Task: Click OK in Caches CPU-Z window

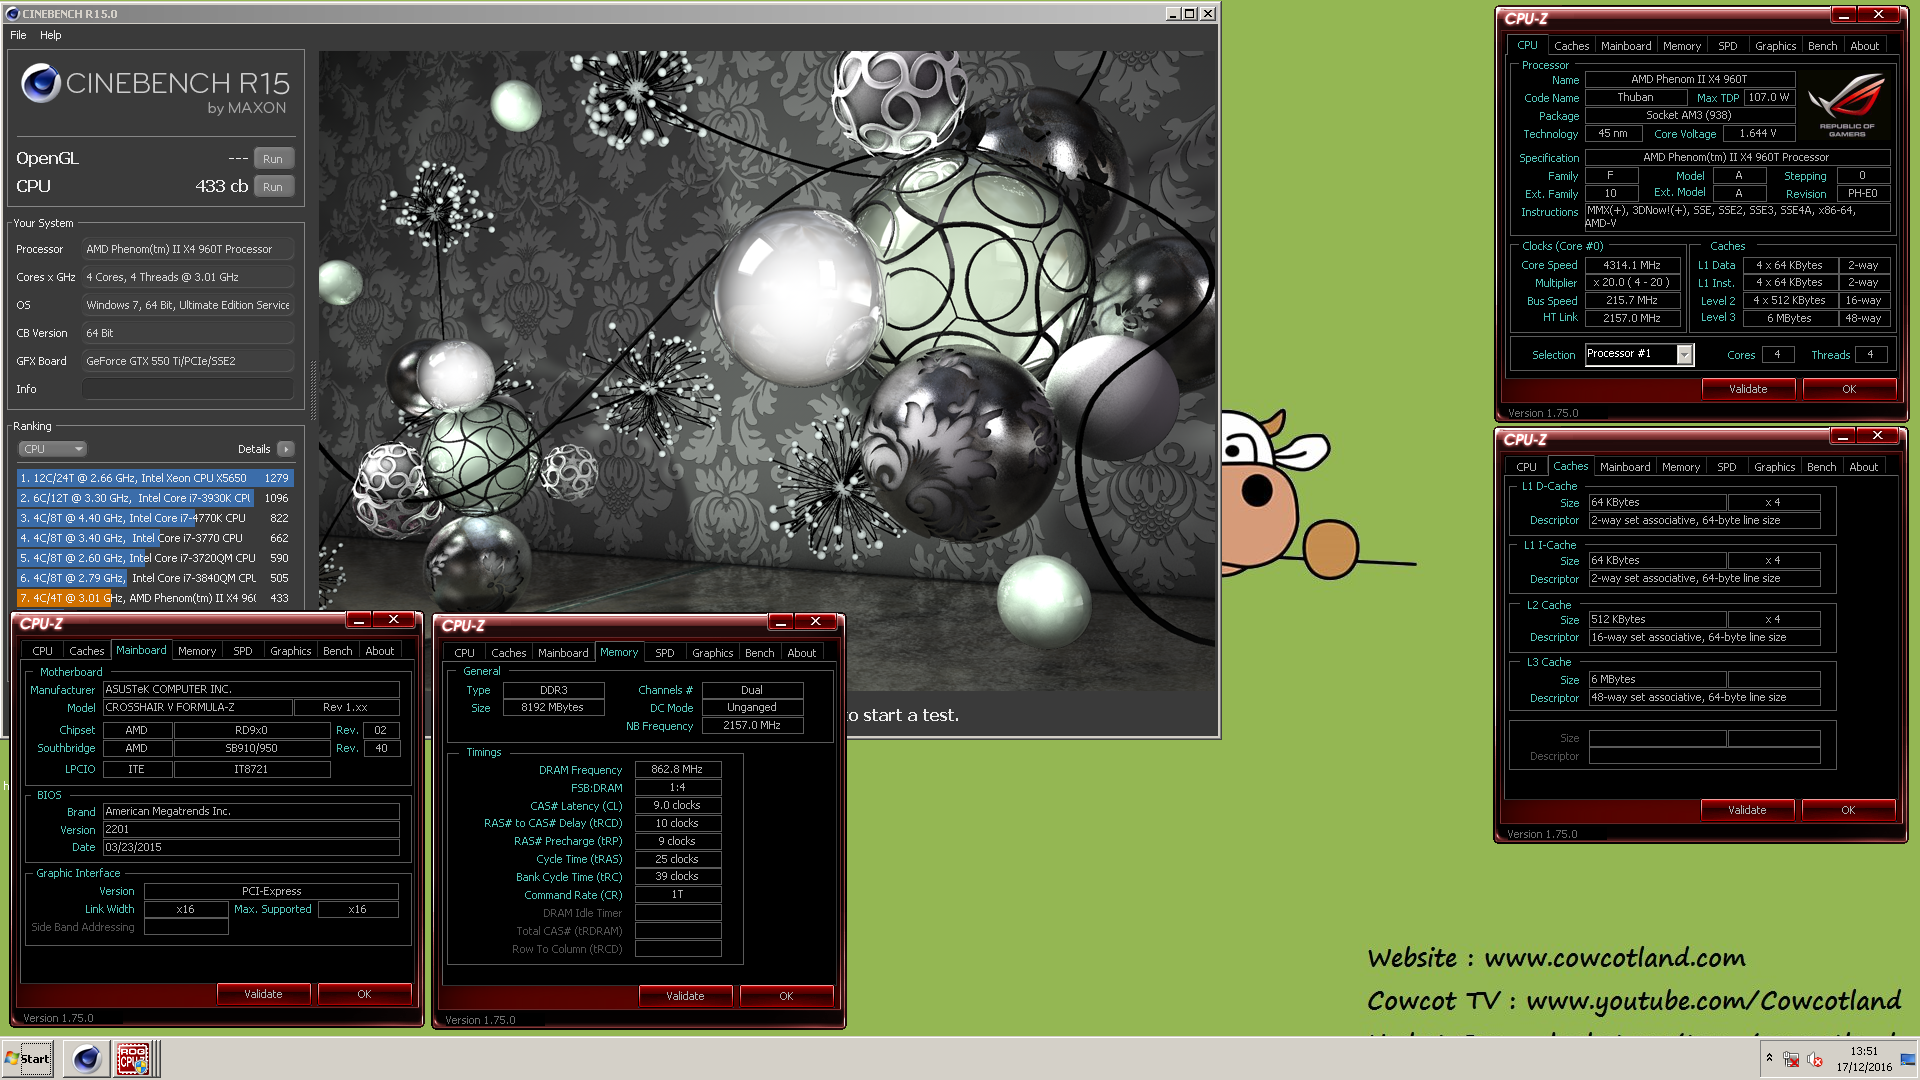Action: click(x=1848, y=810)
